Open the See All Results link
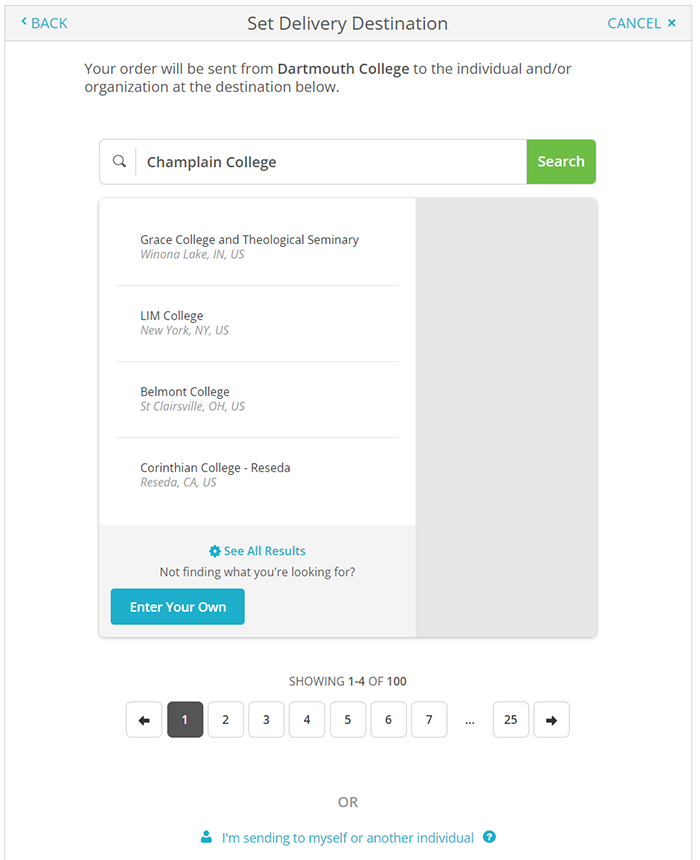 (264, 551)
